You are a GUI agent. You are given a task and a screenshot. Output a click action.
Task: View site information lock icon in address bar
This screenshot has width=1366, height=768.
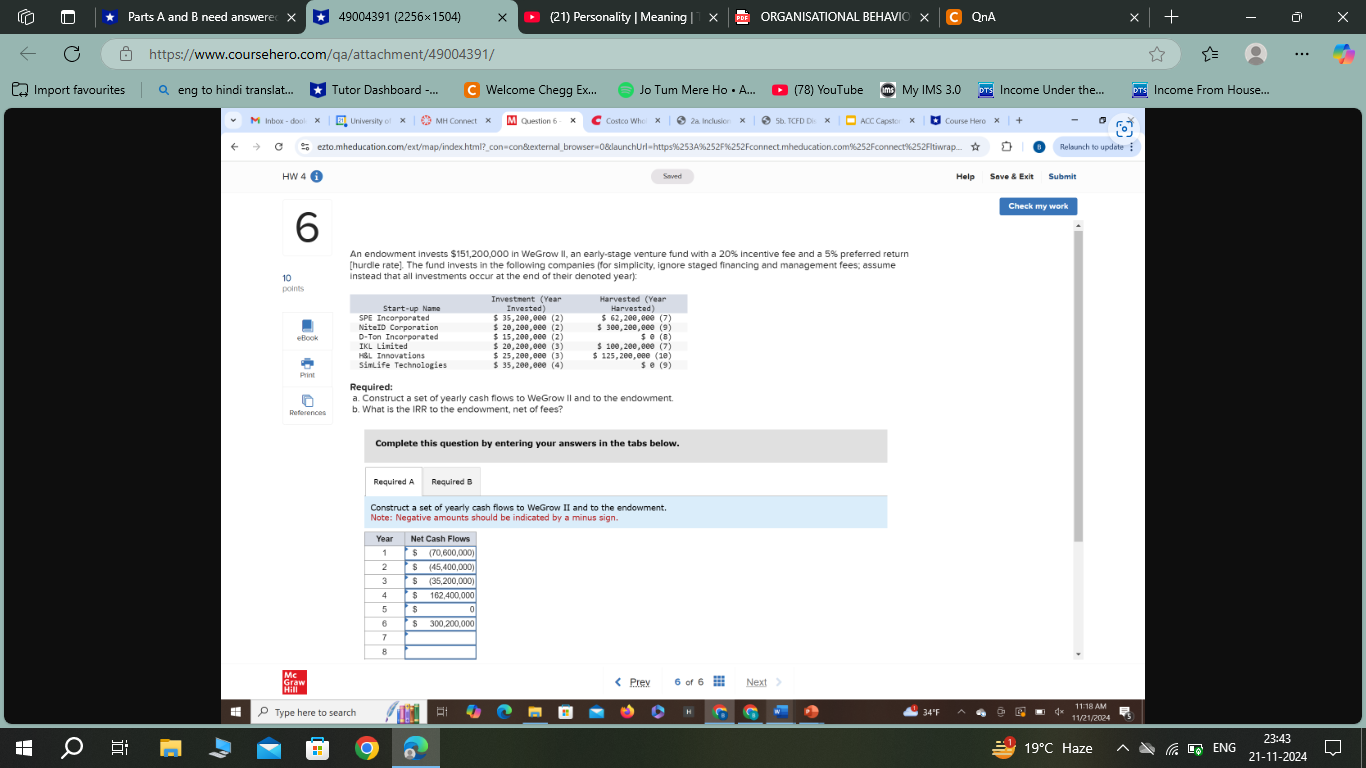tap(127, 53)
